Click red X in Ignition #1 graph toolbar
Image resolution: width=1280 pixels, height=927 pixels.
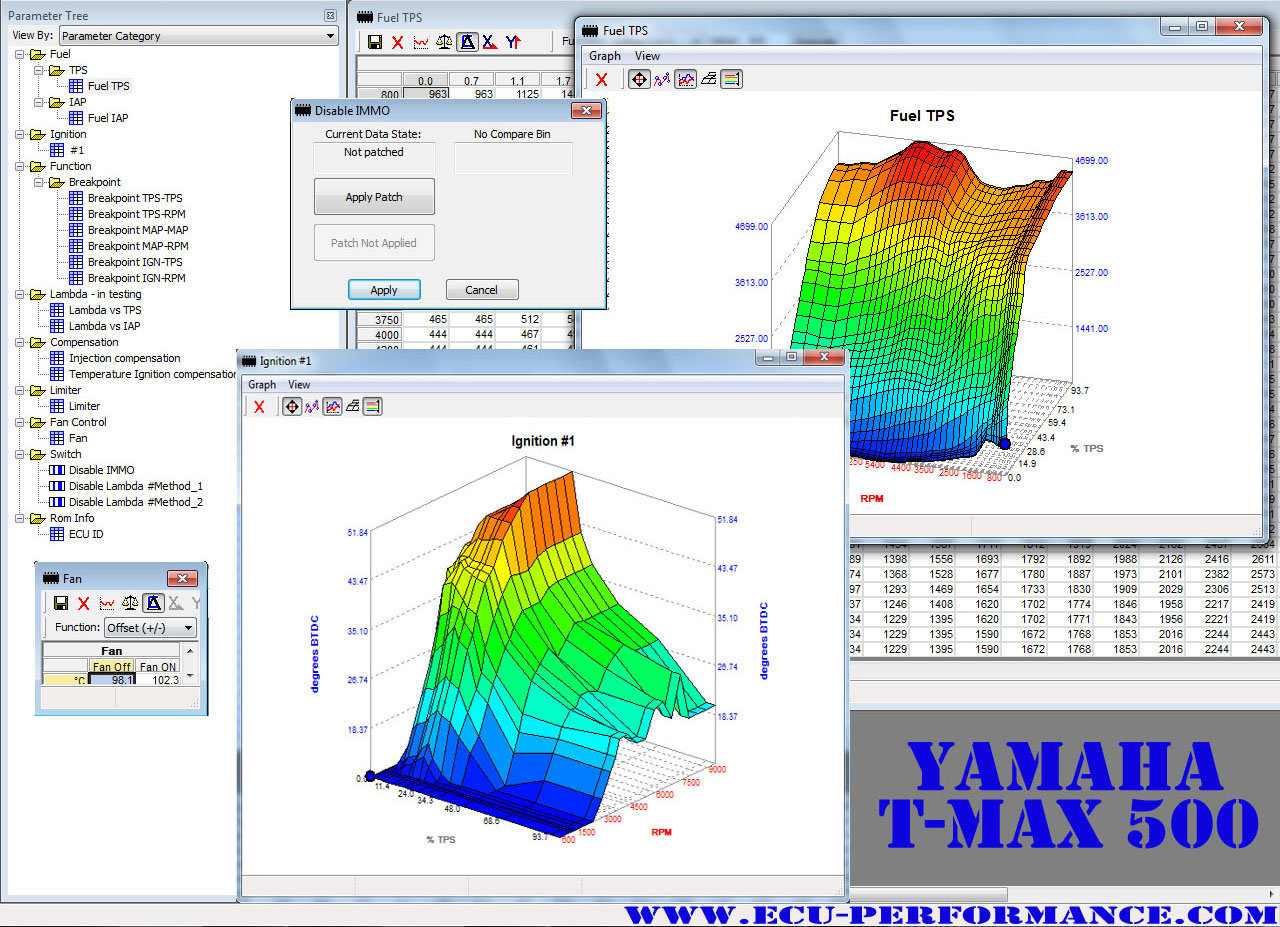click(259, 406)
